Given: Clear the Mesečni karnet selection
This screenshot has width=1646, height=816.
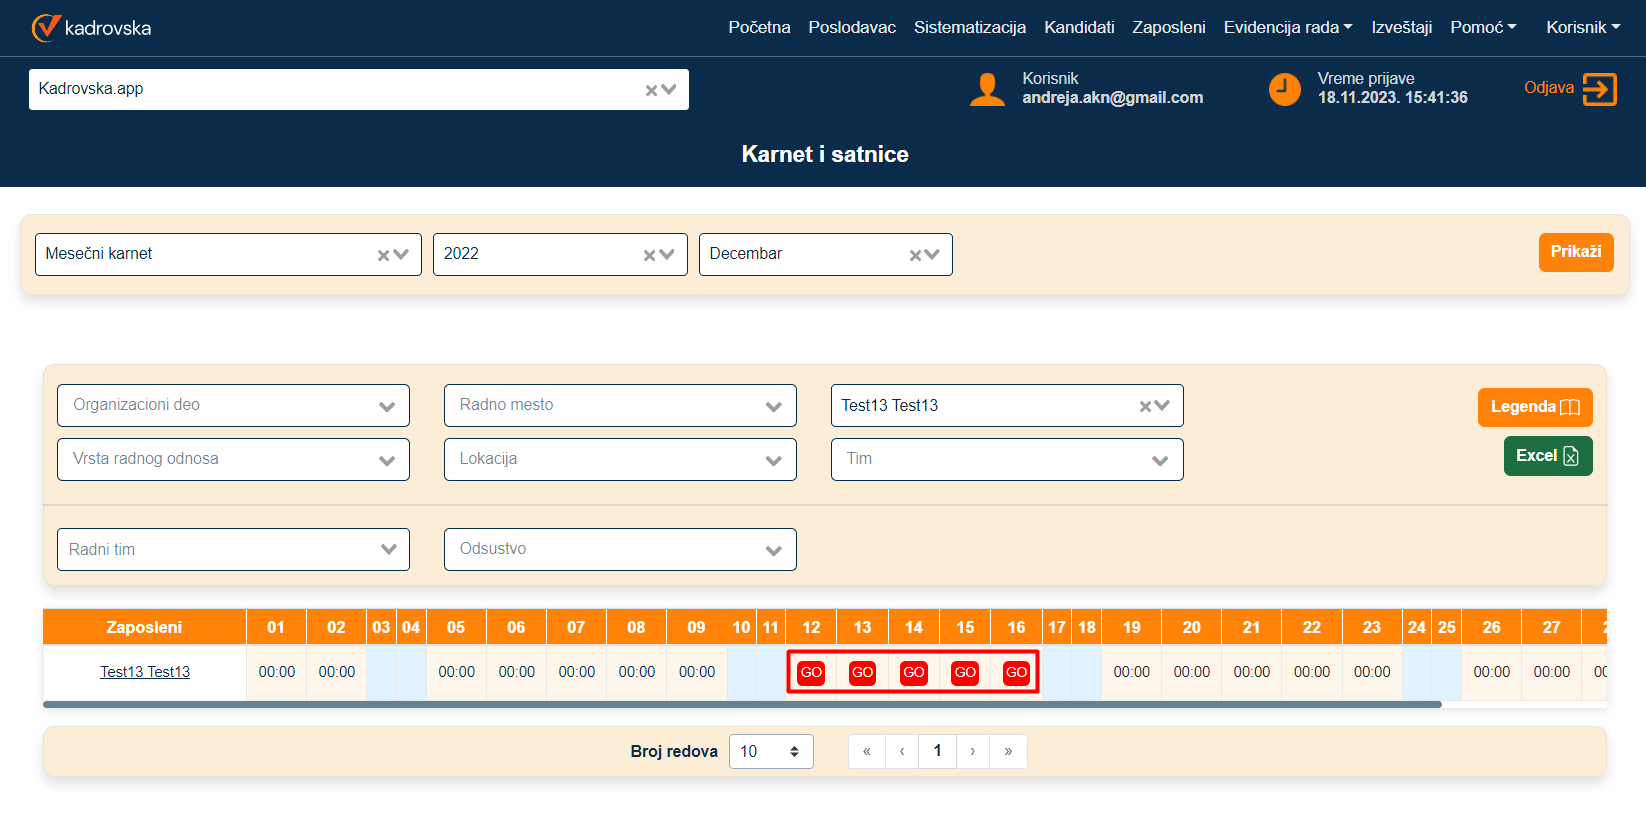Looking at the screenshot, I should 383,255.
